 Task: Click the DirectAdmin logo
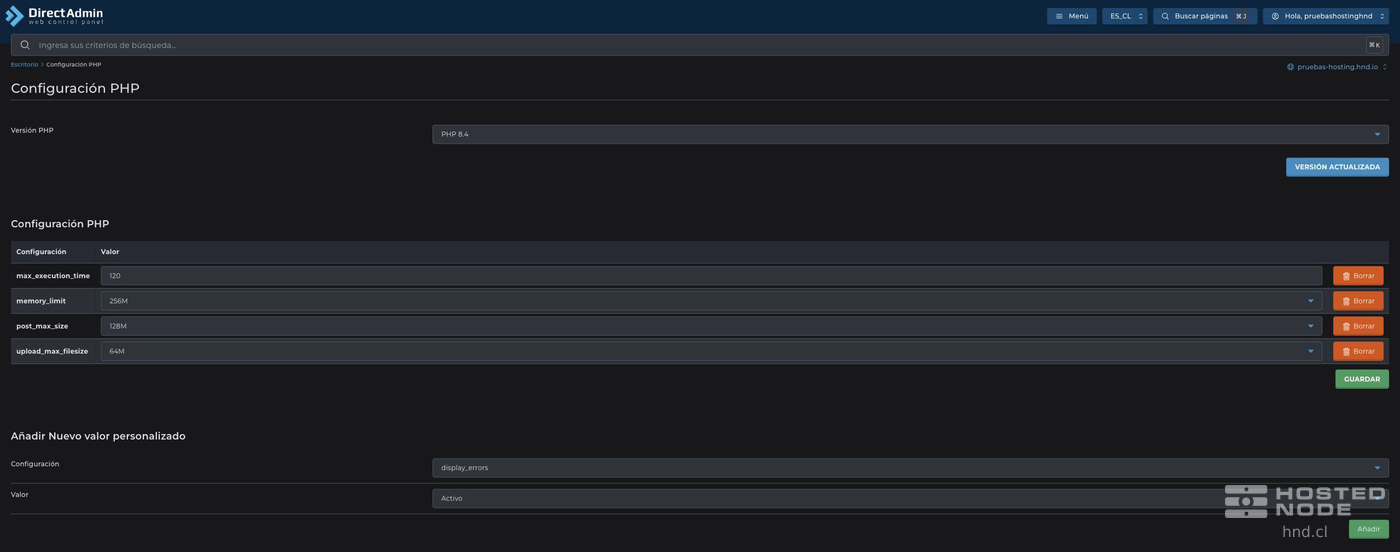click(x=54, y=15)
